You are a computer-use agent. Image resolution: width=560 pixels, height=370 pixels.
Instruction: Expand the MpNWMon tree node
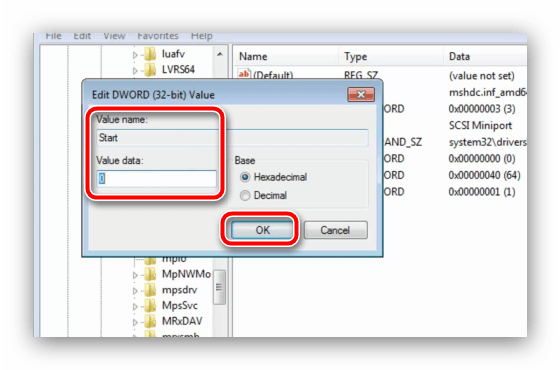click(135, 275)
